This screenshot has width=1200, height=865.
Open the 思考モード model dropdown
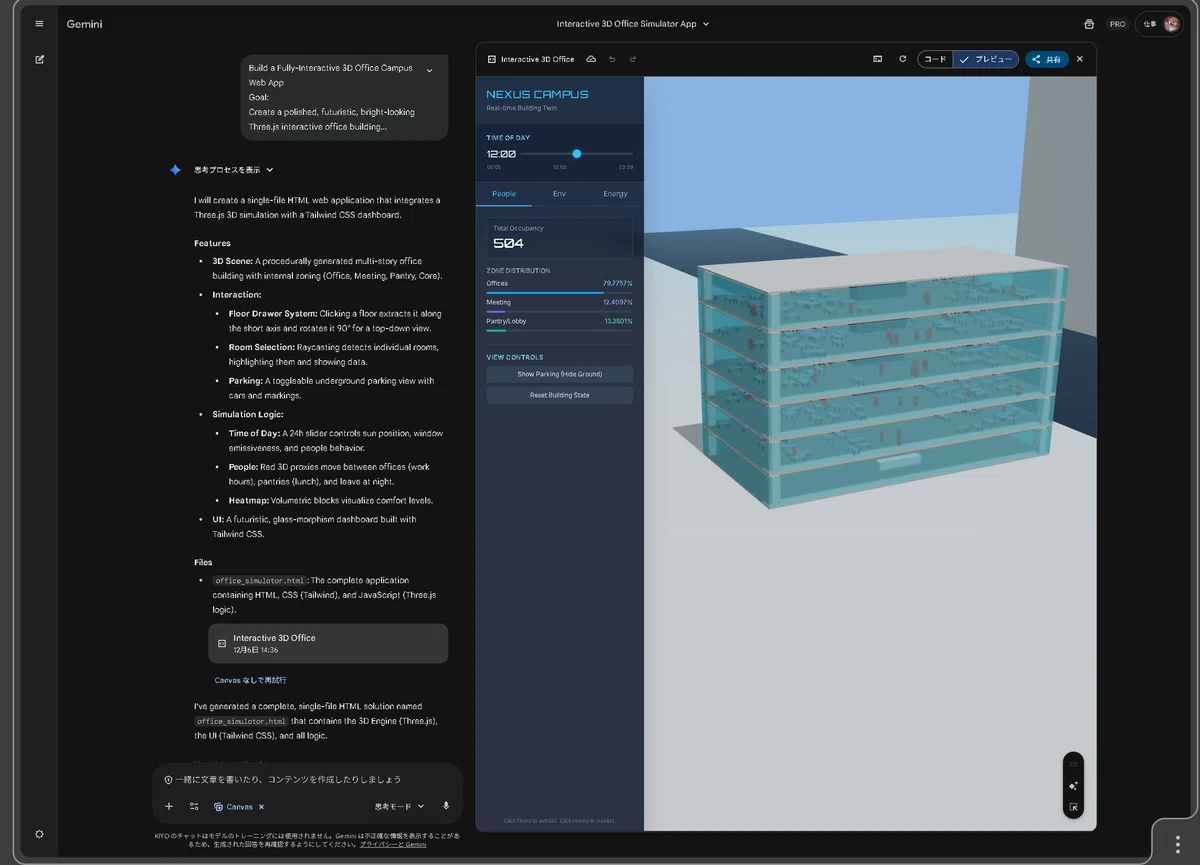click(400, 806)
